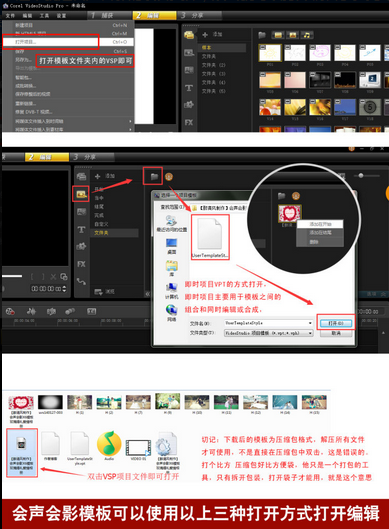This screenshot has height=529, width=389.
Task: Open the Title T icon in middle window sidebar
Action: 81,230
